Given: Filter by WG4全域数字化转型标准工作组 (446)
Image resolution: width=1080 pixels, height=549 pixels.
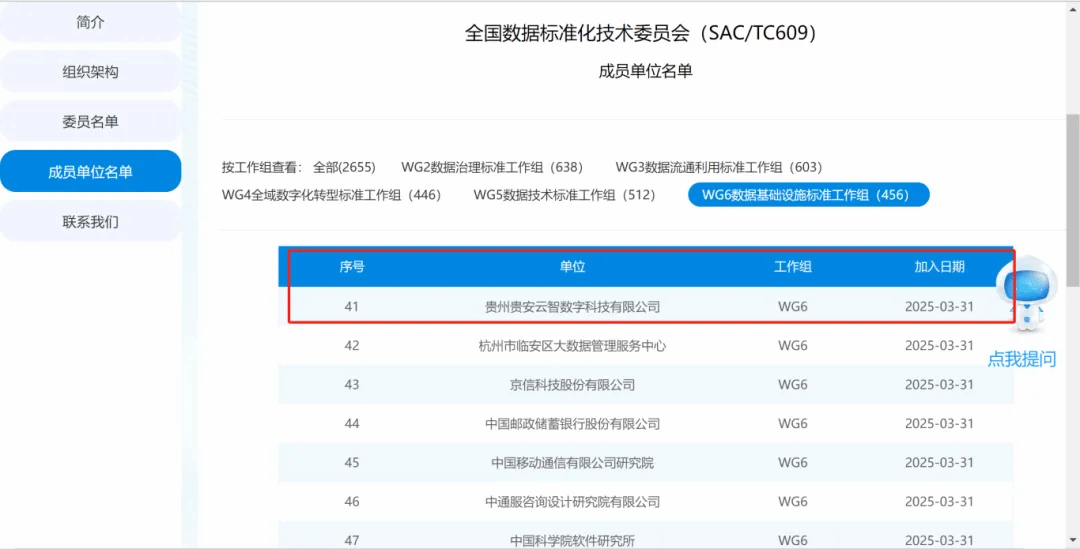Looking at the screenshot, I should point(331,195).
